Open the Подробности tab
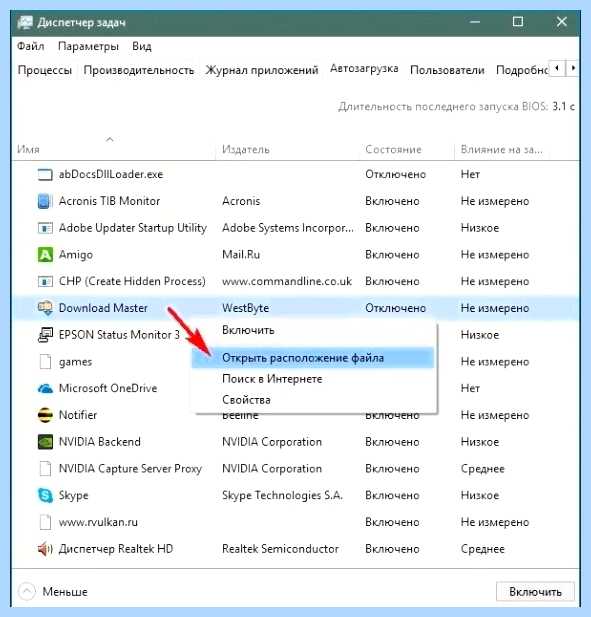This screenshot has width=591, height=617. (522, 70)
